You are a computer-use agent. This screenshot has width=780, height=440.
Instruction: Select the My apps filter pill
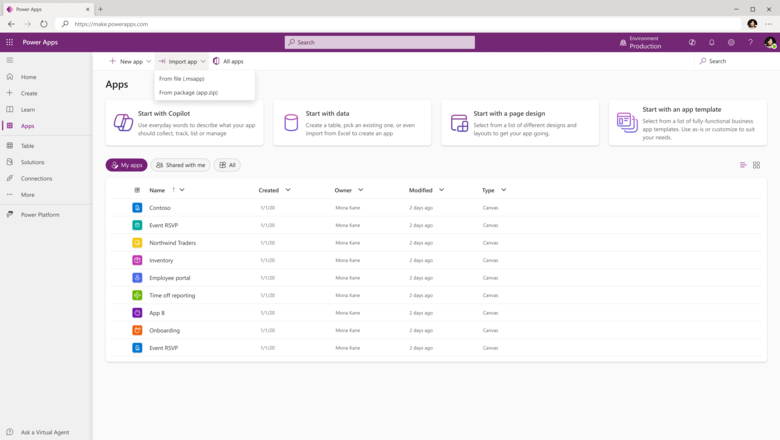coord(126,165)
